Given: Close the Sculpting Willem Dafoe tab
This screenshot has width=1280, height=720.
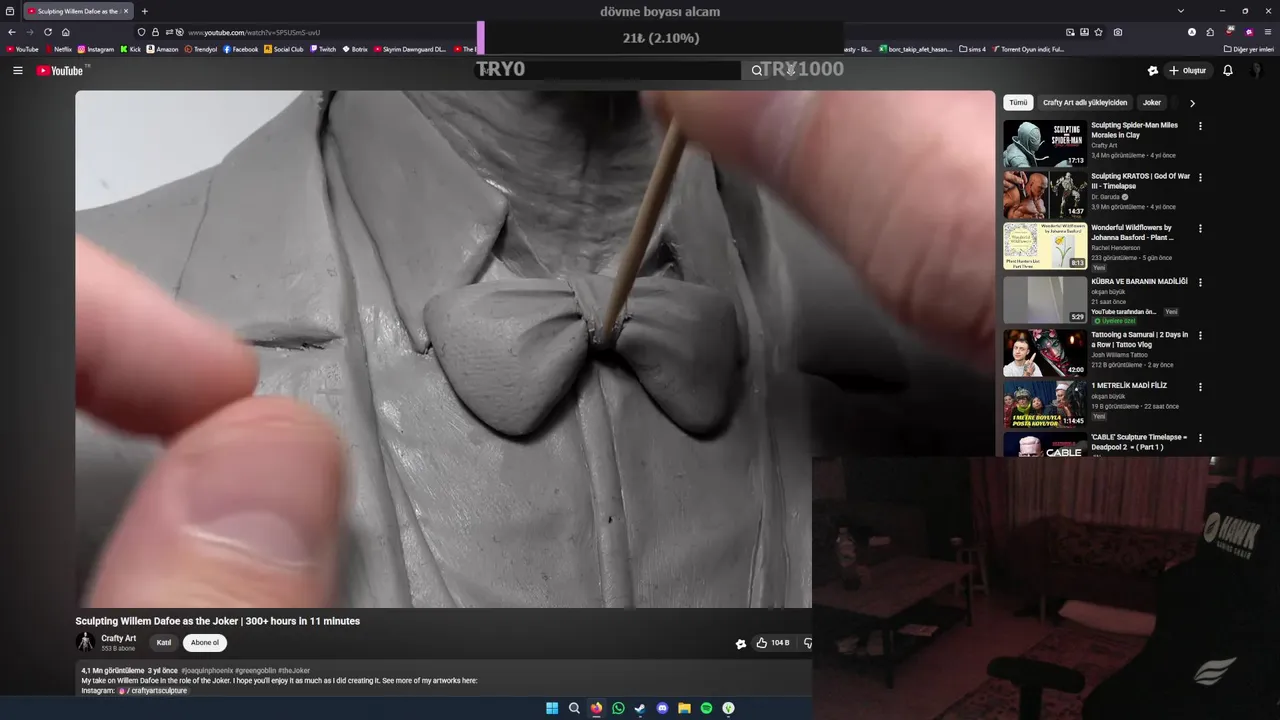Looking at the screenshot, I should pyautogui.click(x=125, y=11).
